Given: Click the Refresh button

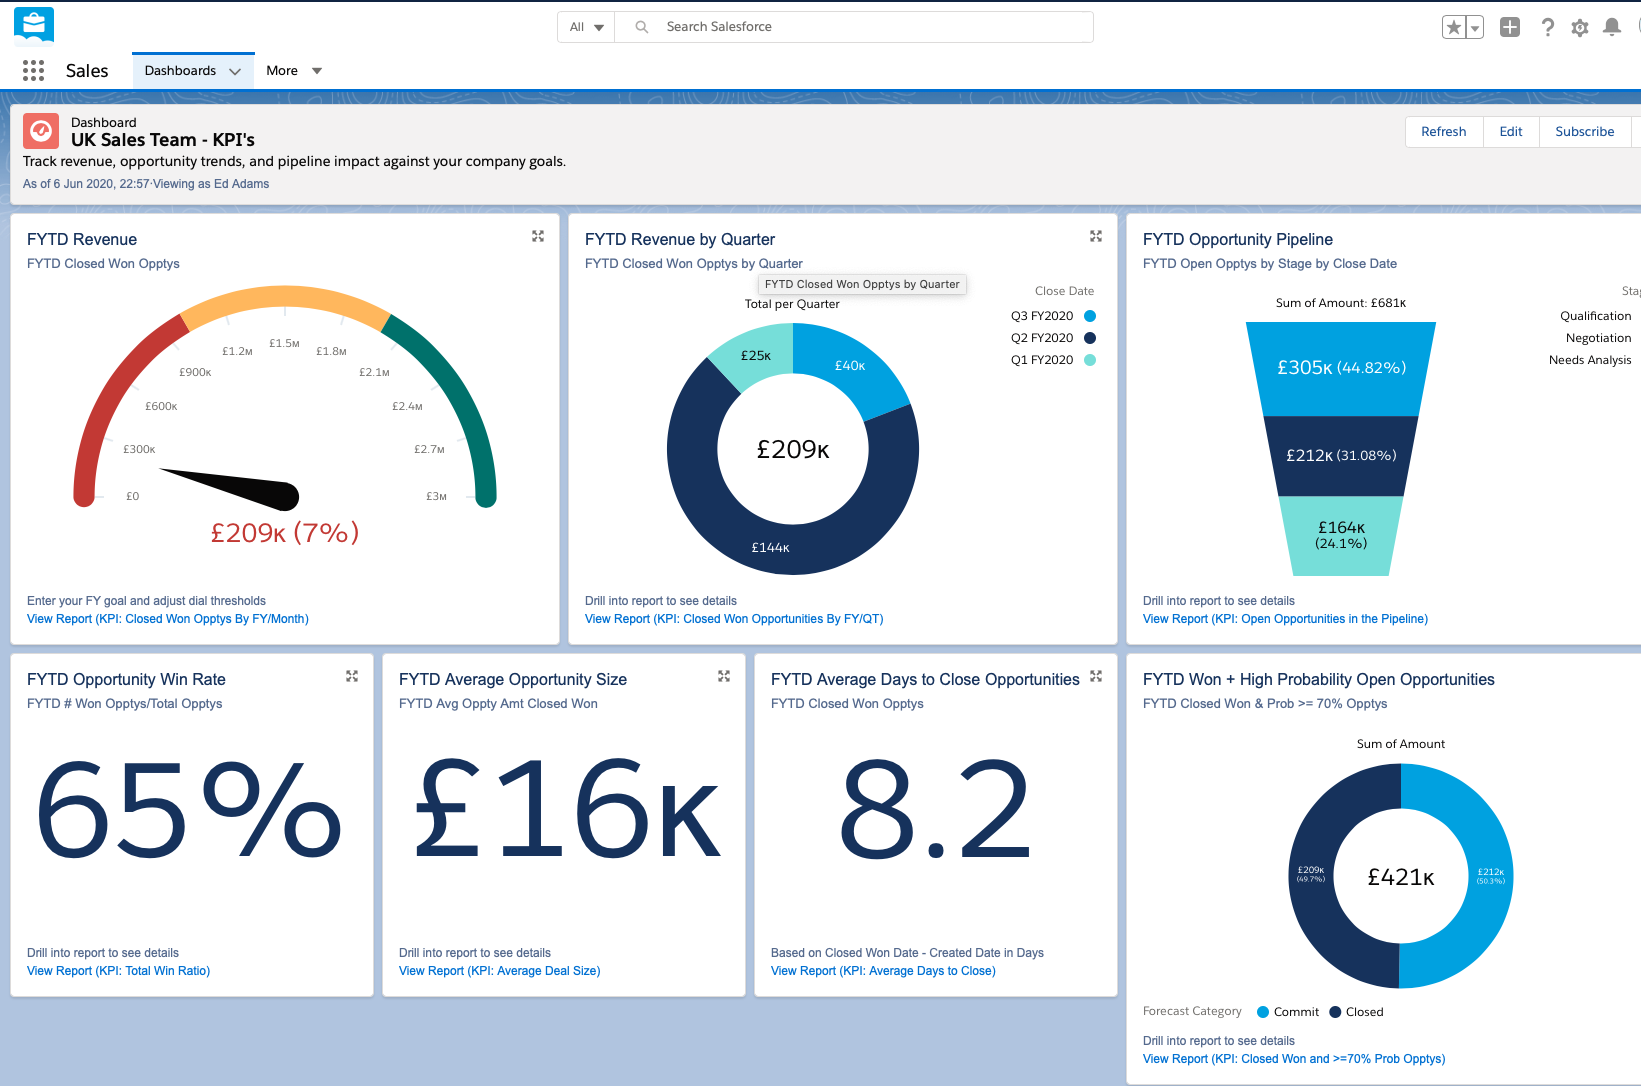Looking at the screenshot, I should (x=1443, y=131).
